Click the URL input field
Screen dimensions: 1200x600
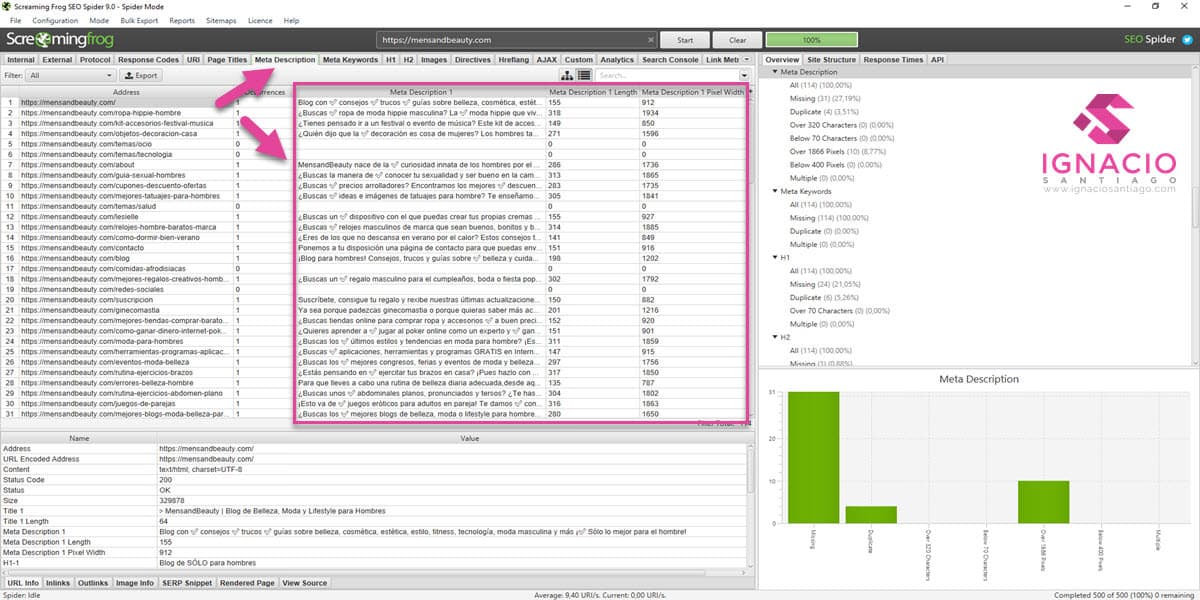click(x=510, y=40)
